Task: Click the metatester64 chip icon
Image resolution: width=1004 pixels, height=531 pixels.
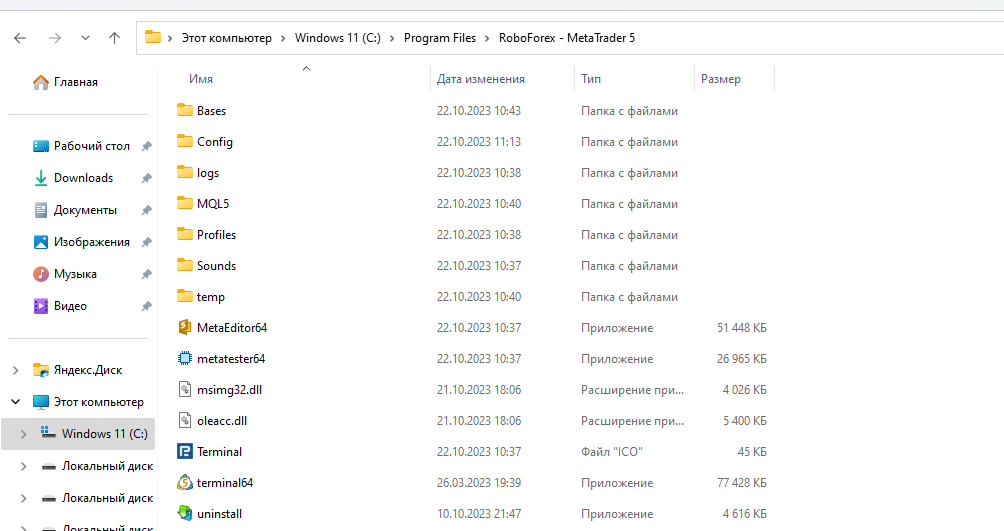Action: pyautogui.click(x=184, y=359)
